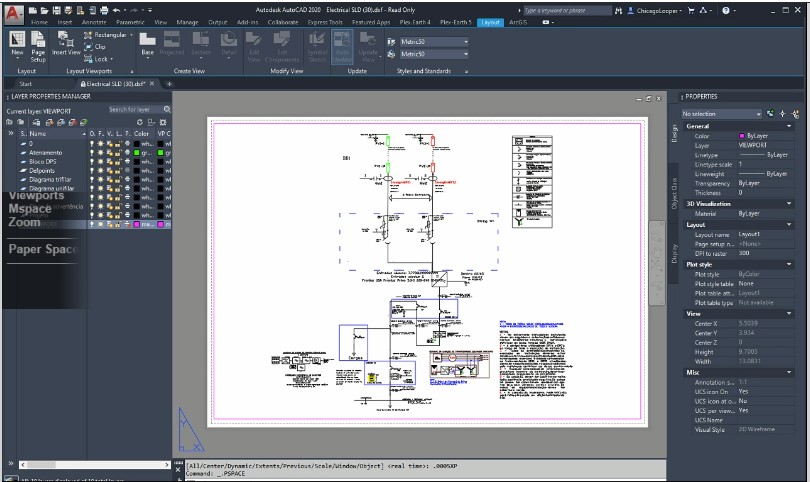Click the green color swatch of Aterramento layer
The image size is (810, 482).
(136, 153)
